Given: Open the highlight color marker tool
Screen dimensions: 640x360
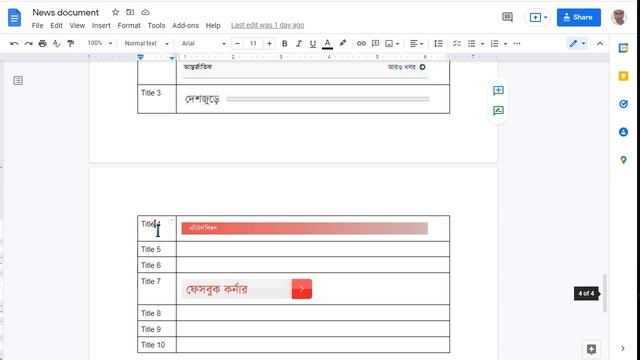Looking at the screenshot, I should click(x=343, y=43).
